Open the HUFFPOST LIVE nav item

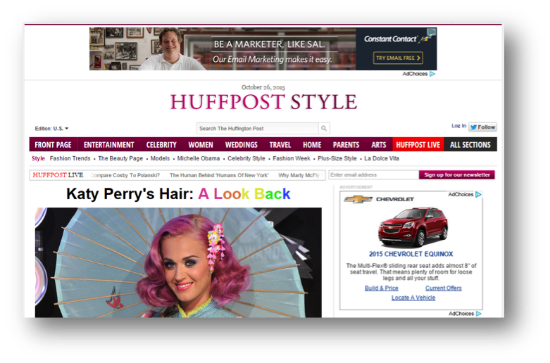[418, 145]
